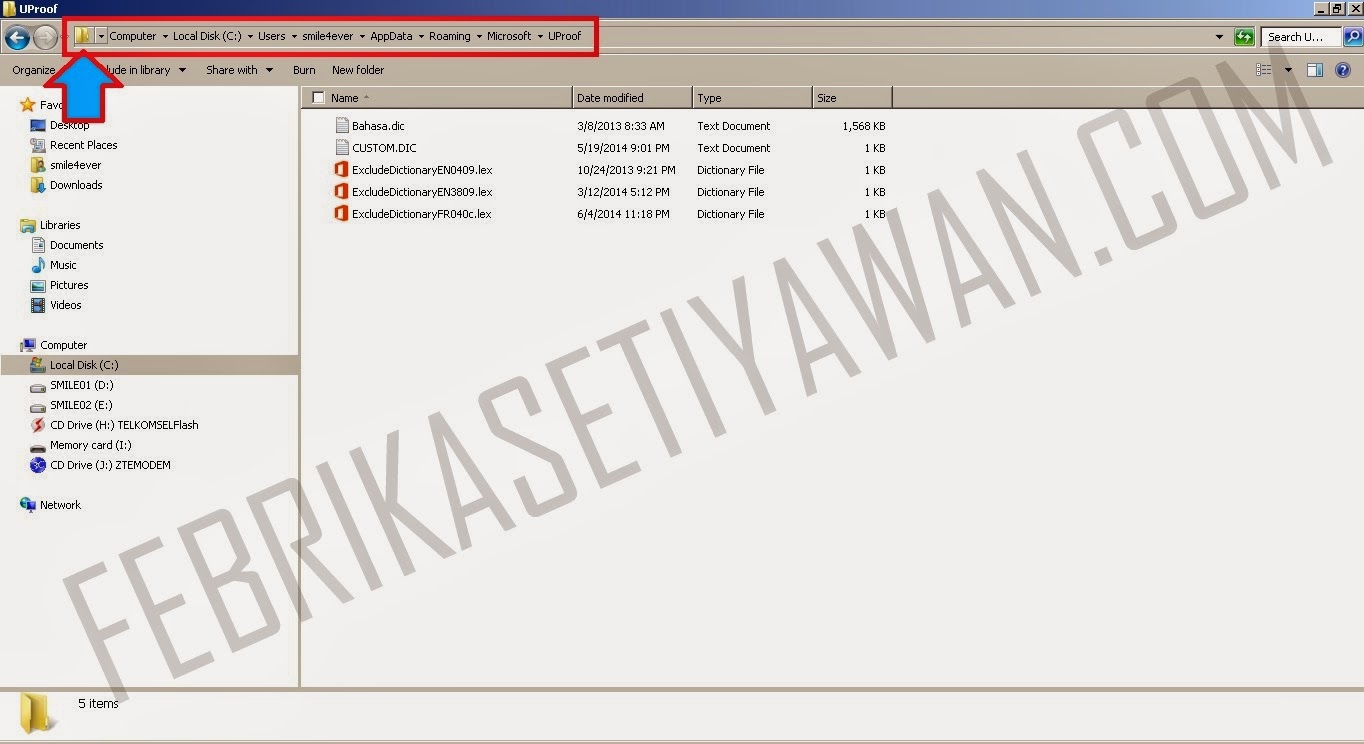Click the Forward navigation arrow

(x=45, y=38)
